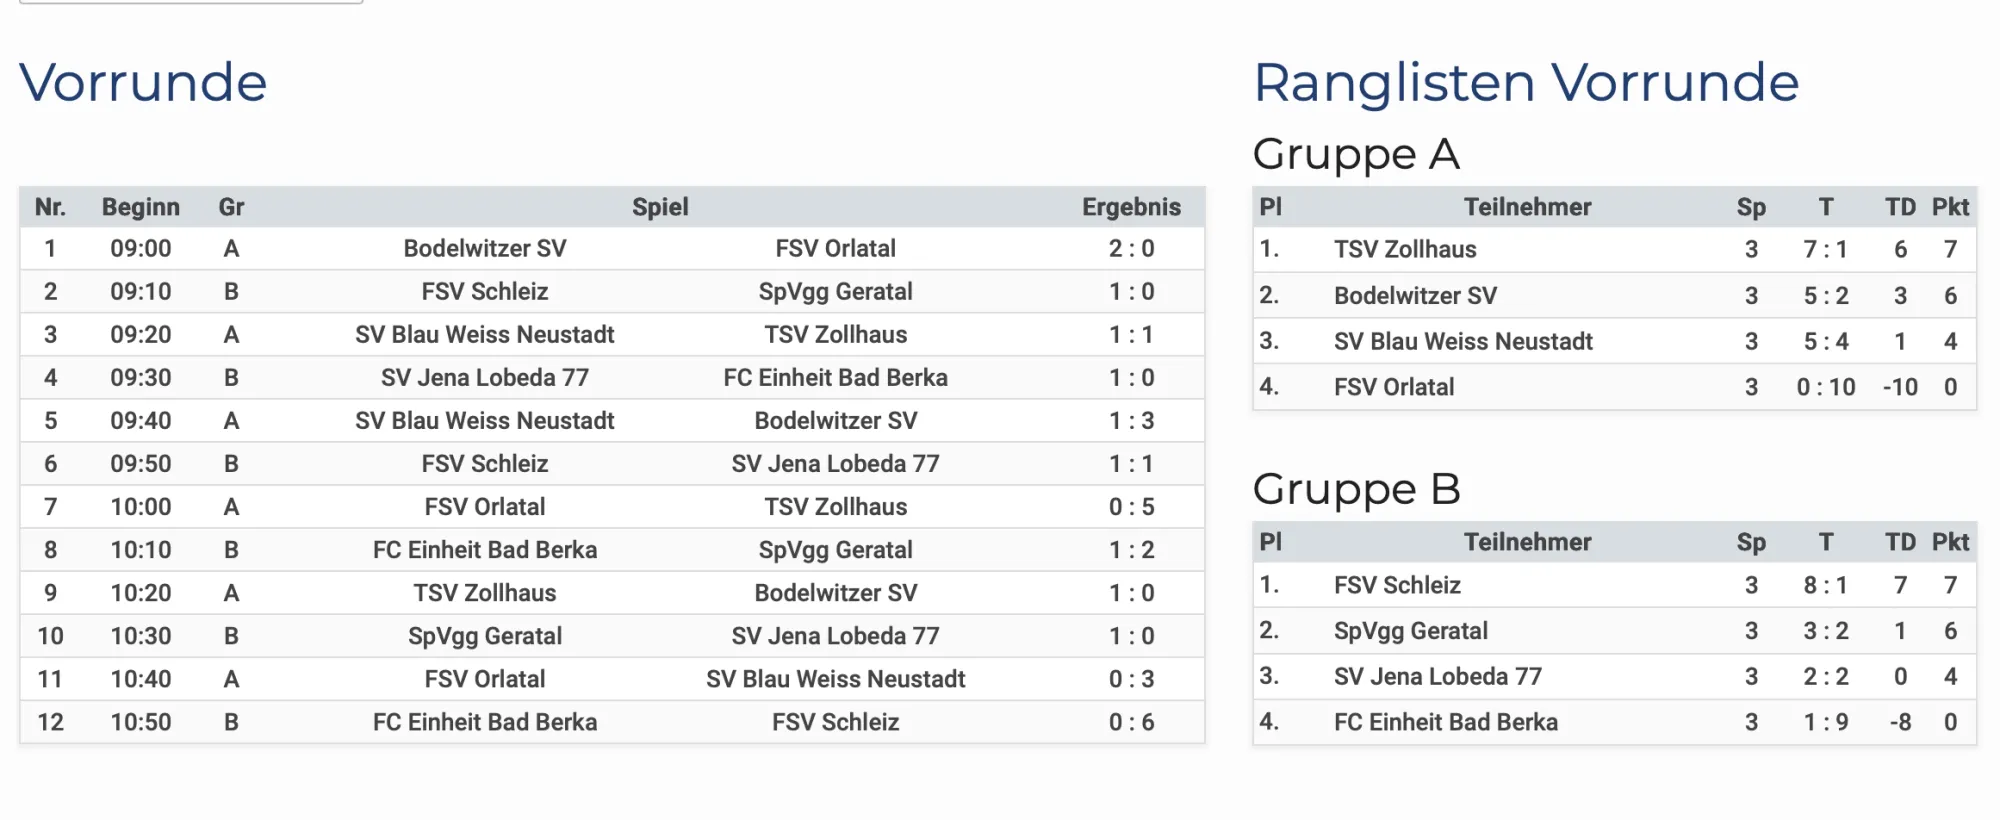Click the Spiel column header
This screenshot has width=2000, height=820.
(660, 207)
